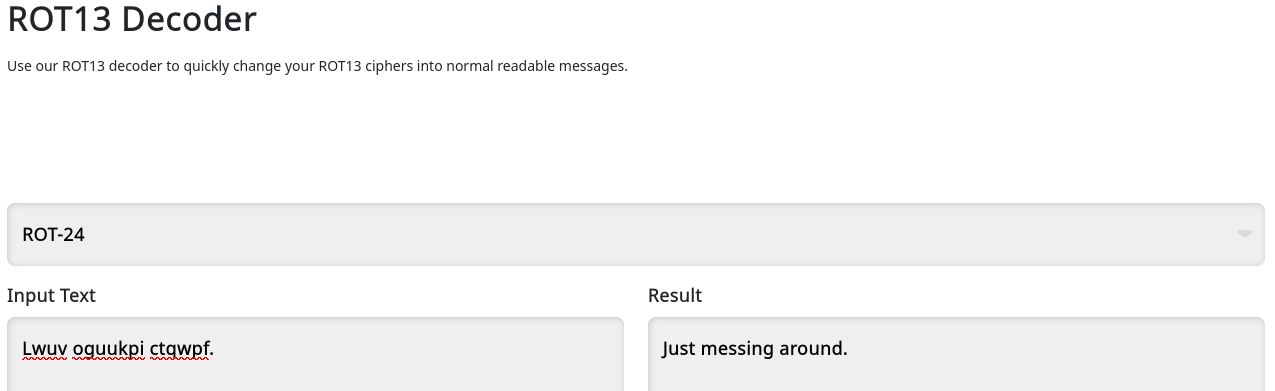
Task: Click the Input Text label
Action: coord(51,295)
